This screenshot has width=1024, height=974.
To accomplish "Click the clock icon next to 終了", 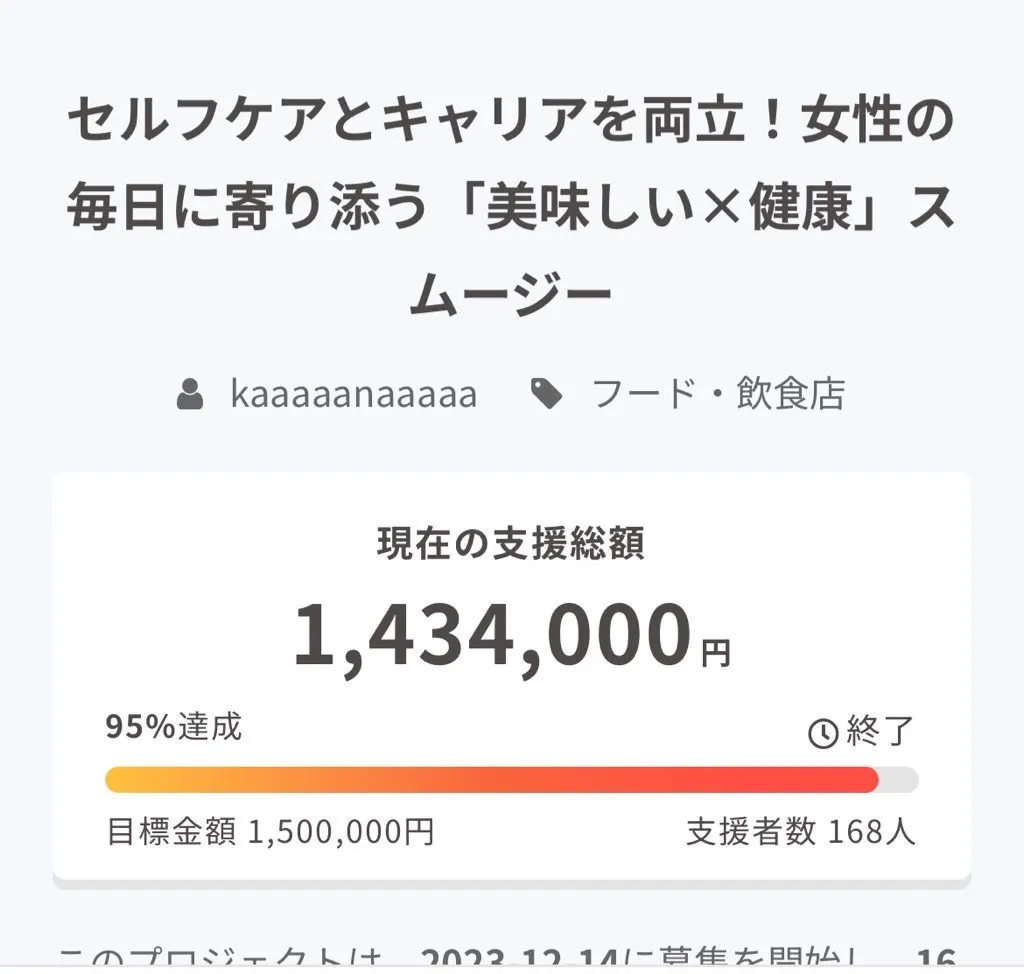I will pos(822,734).
